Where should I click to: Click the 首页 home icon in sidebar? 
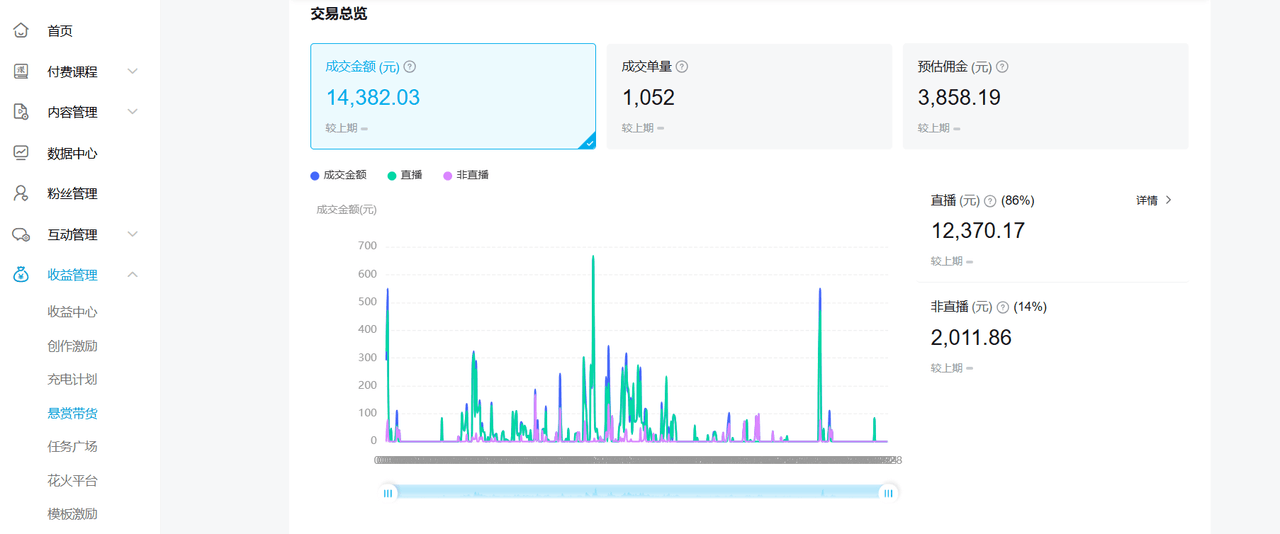coord(21,31)
